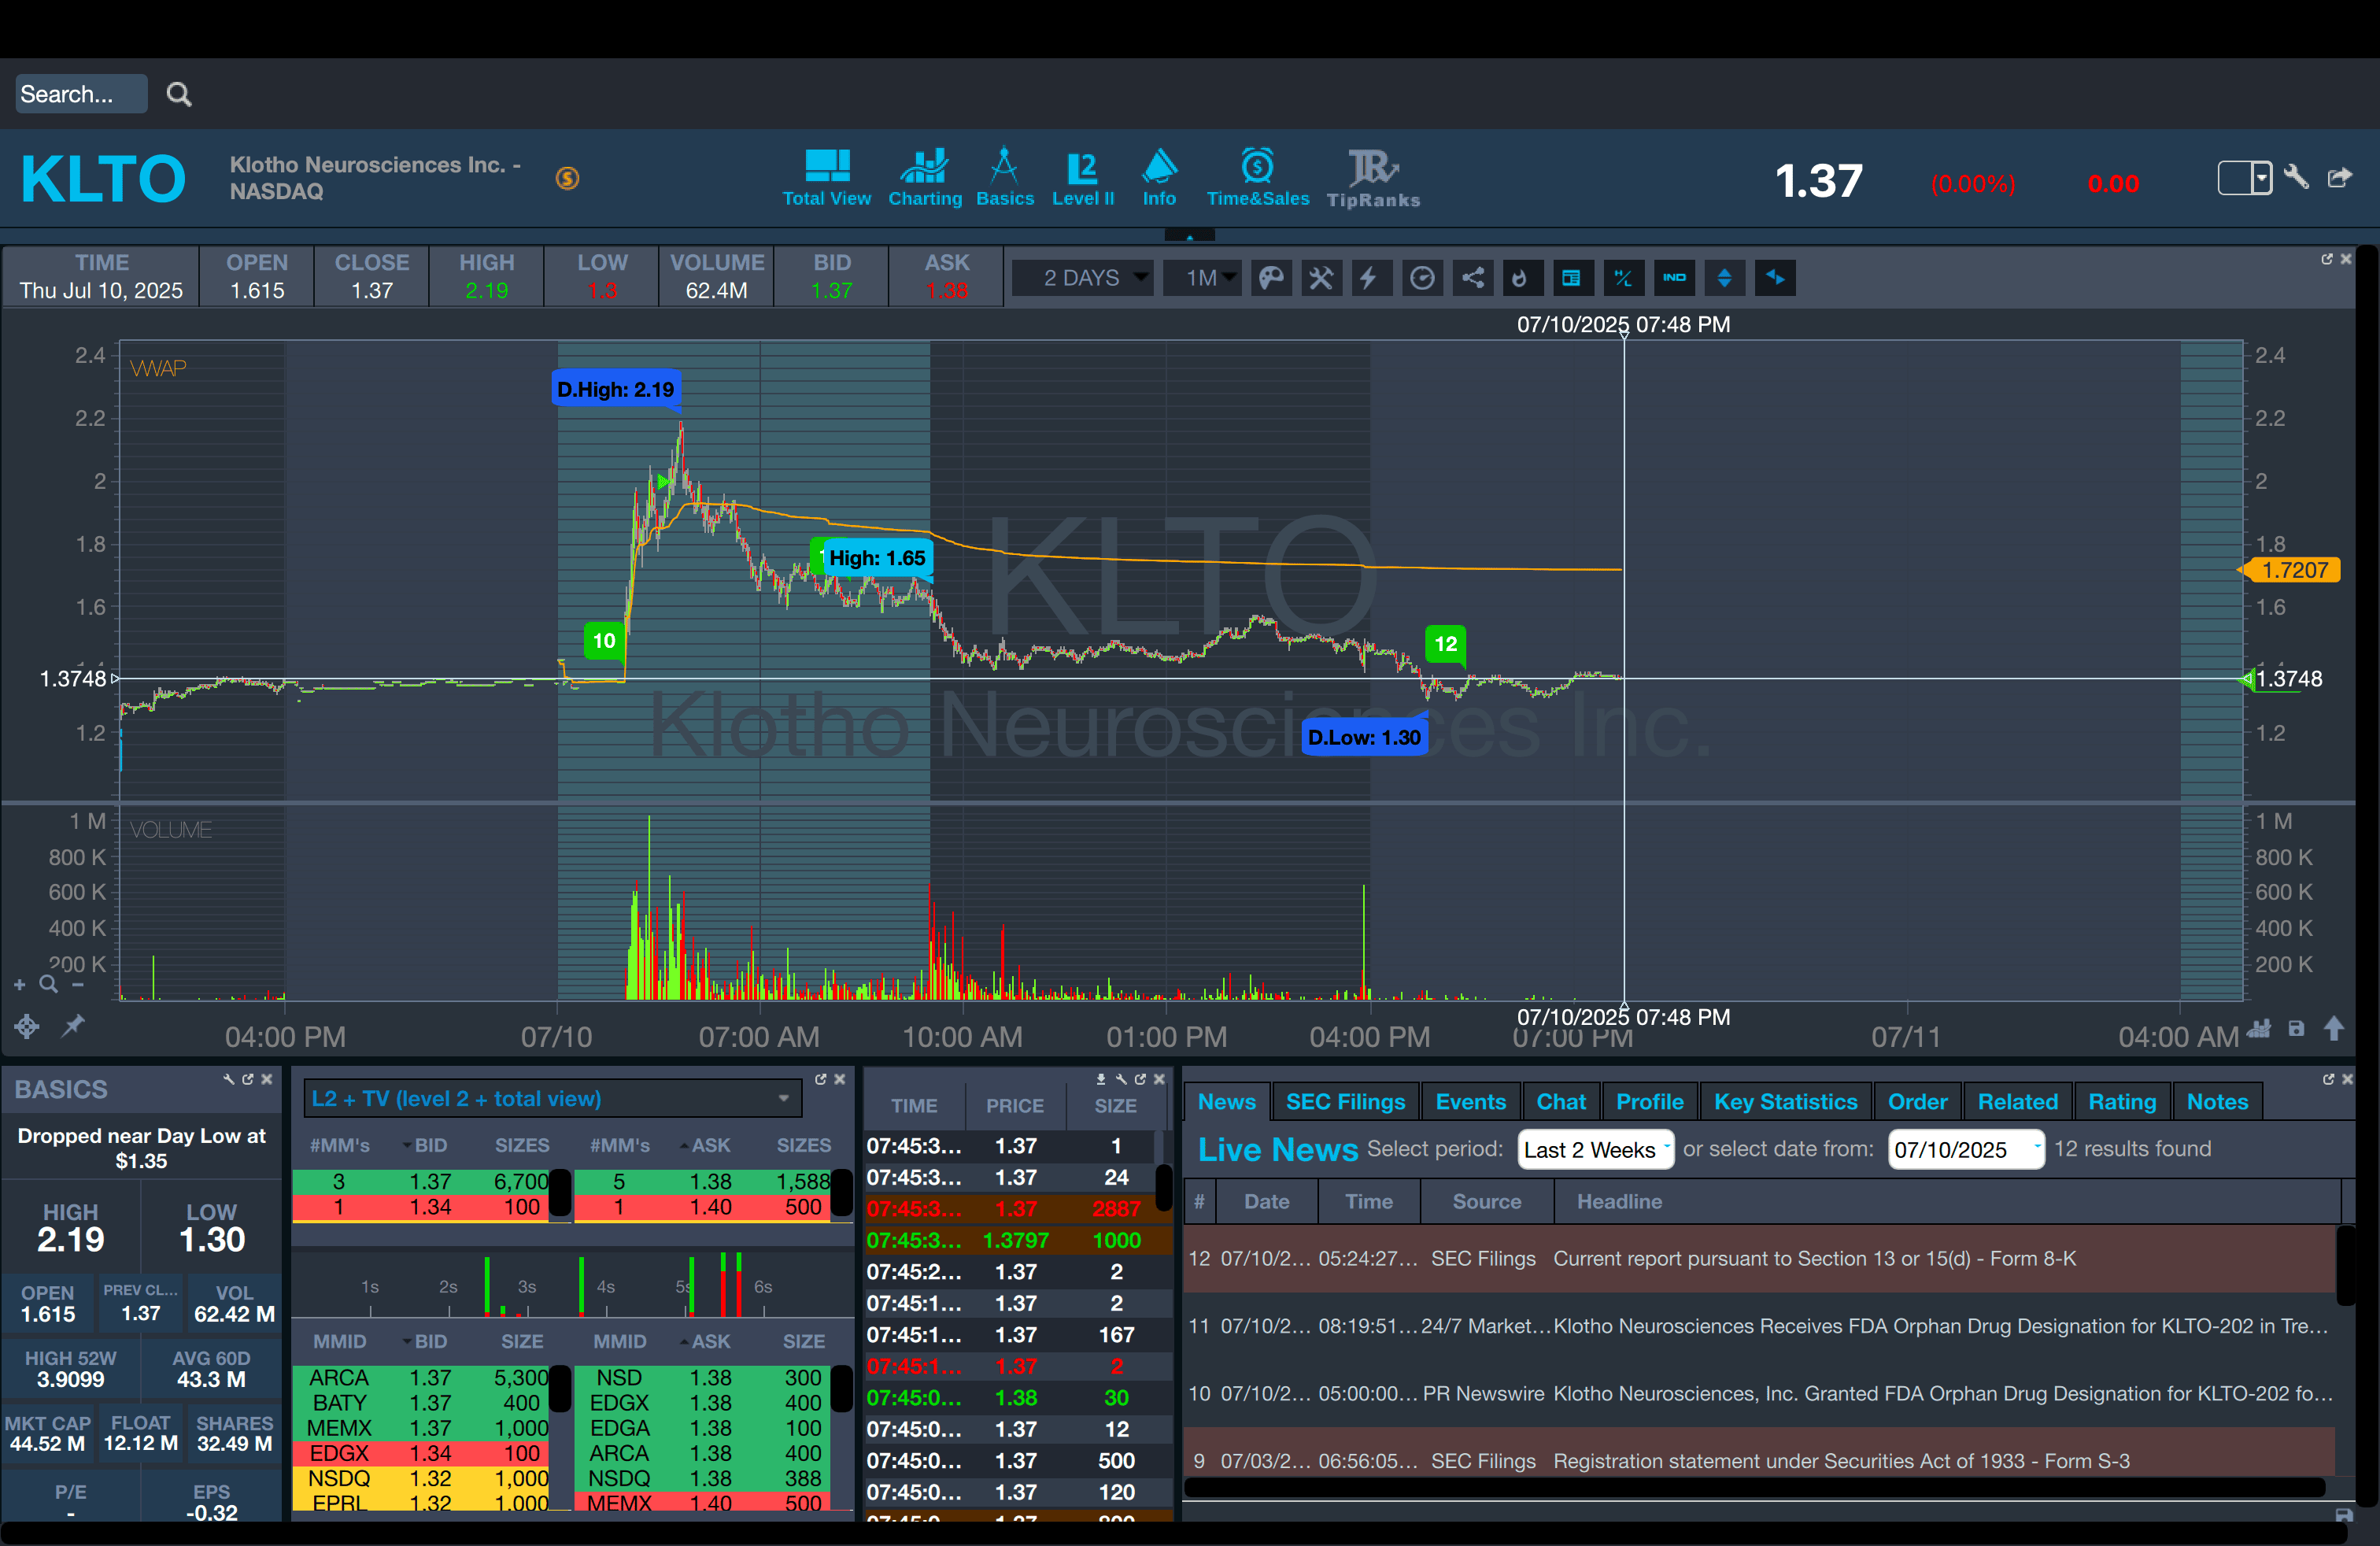Toggle the news table overlay button
2380x1546 pixels.
click(1571, 278)
